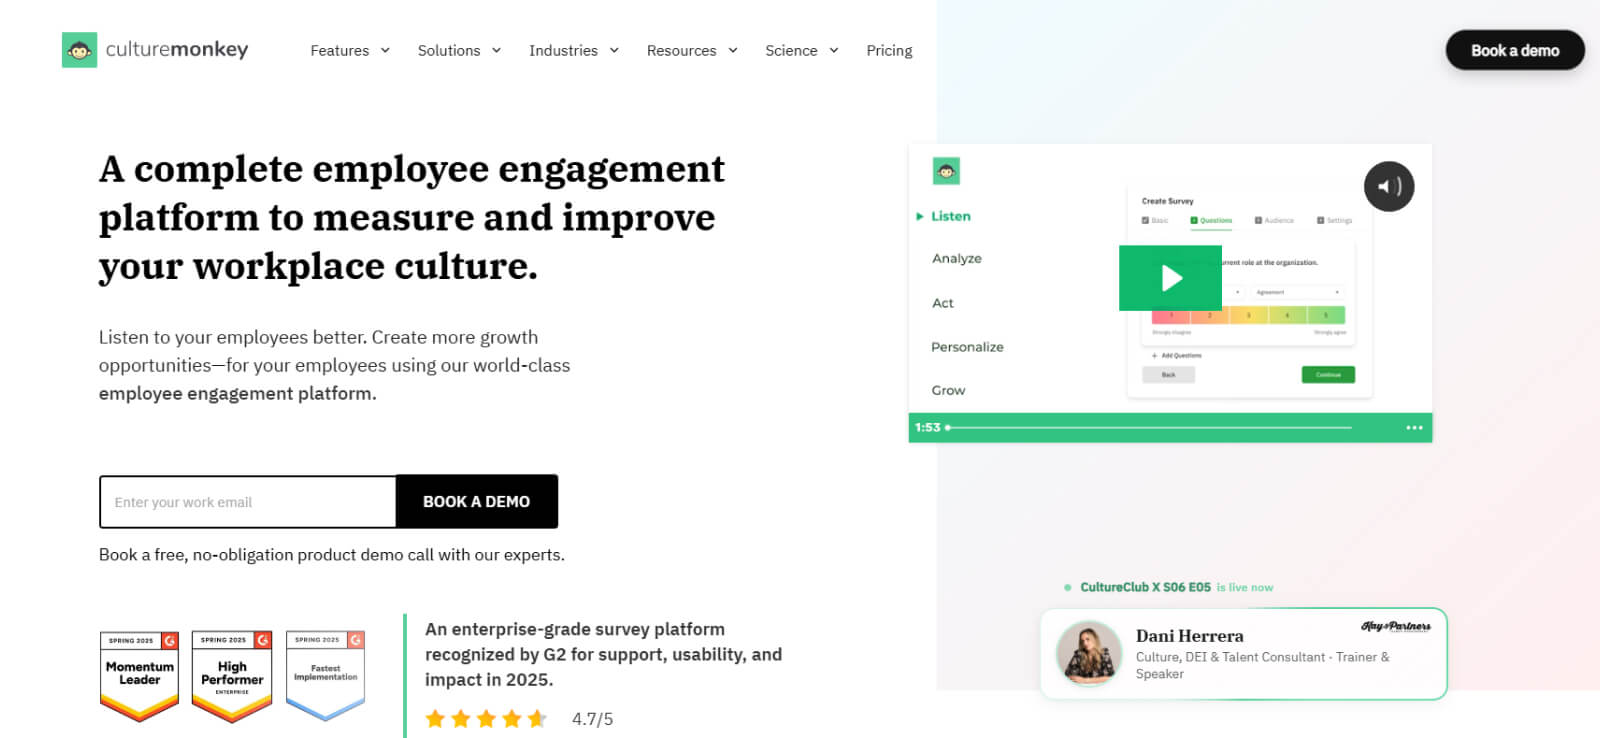The height and width of the screenshot is (738, 1600).
Task: Open the video's three-dot options menu
Action: point(1414,428)
